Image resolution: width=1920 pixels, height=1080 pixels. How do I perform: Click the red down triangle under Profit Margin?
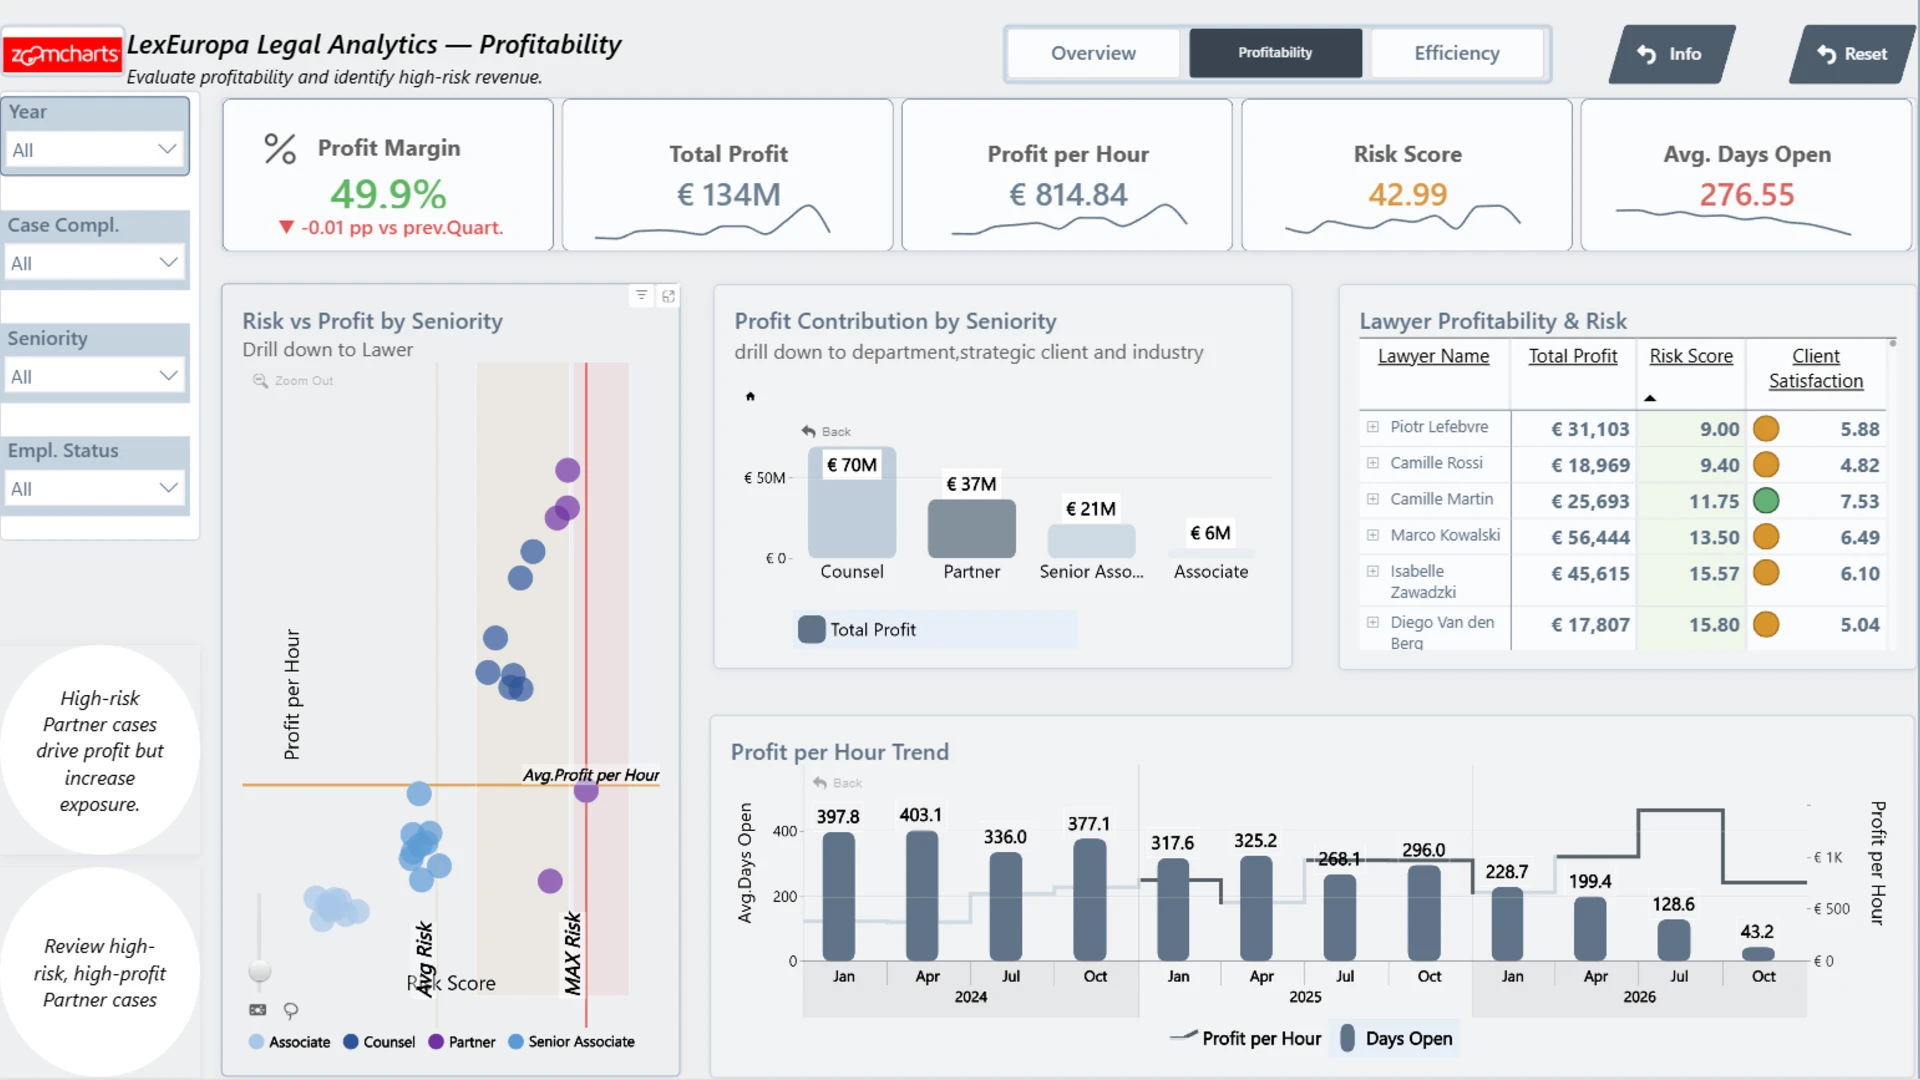[x=286, y=227]
